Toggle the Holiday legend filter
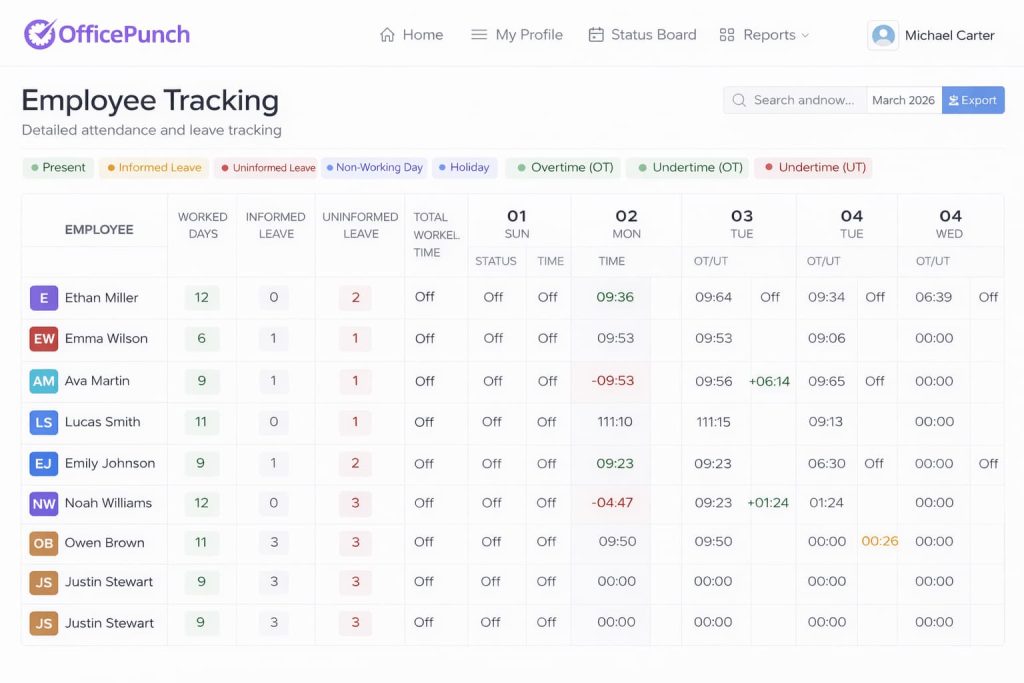Viewport: 1024px width, 683px height. pos(464,168)
